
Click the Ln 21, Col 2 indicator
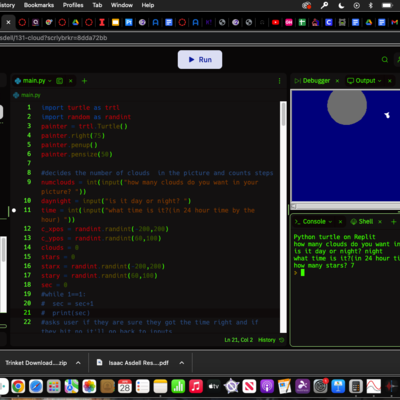[239, 340]
